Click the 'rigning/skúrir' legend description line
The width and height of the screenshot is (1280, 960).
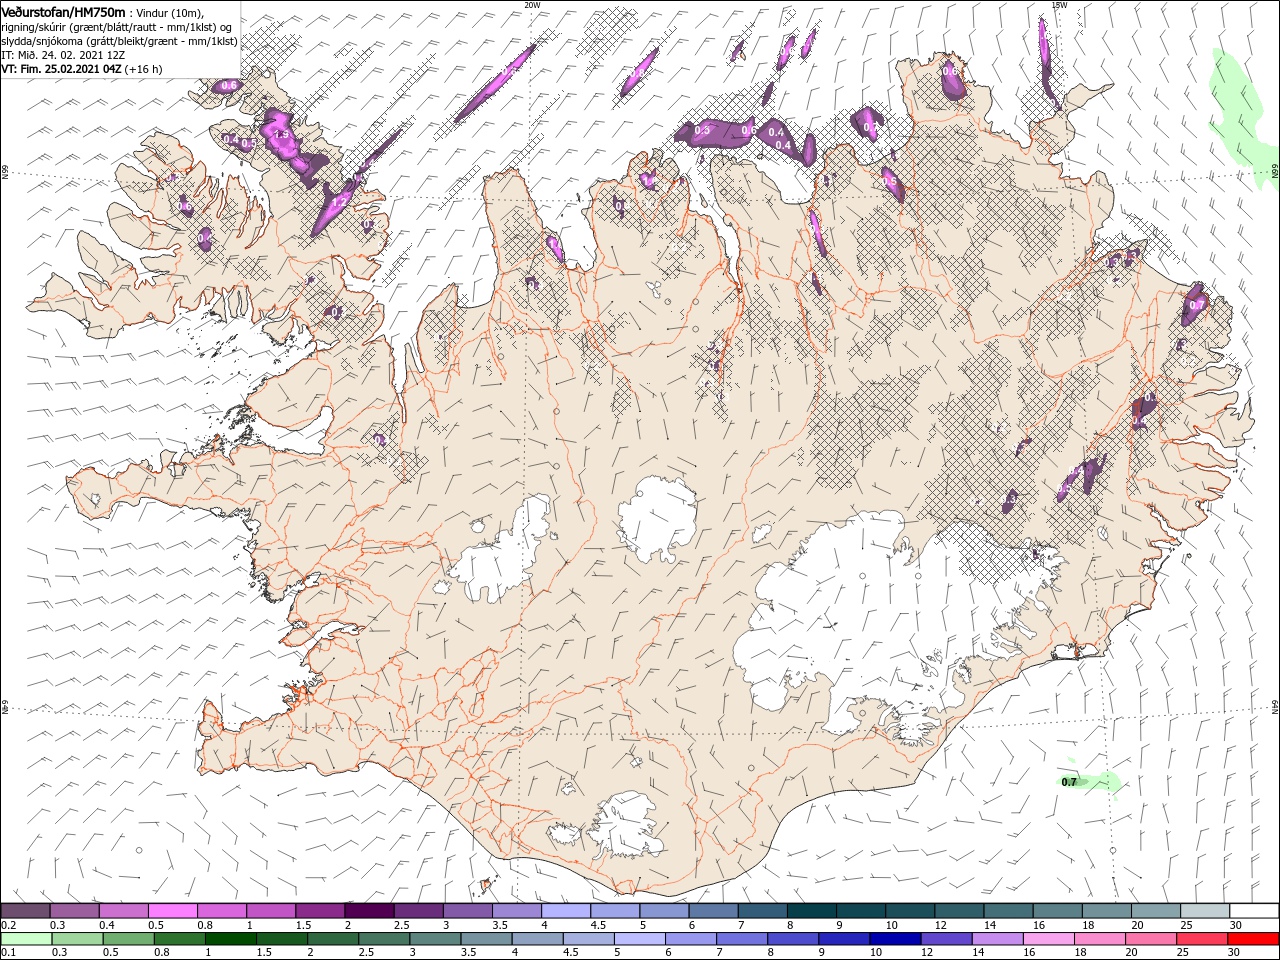(118, 26)
